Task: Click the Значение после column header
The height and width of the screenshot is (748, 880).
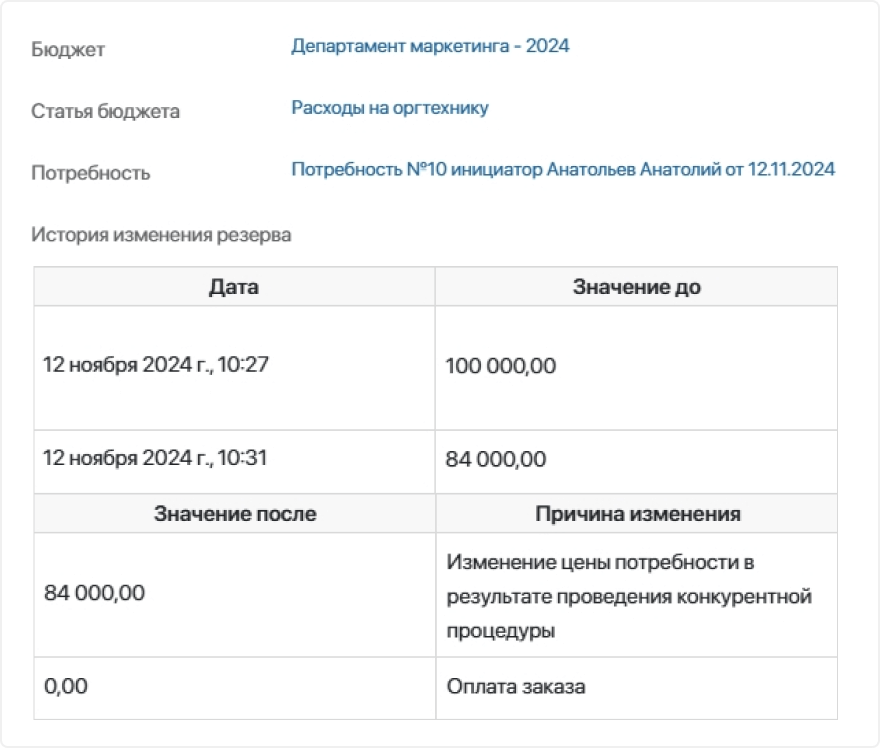Action: pyautogui.click(x=235, y=513)
